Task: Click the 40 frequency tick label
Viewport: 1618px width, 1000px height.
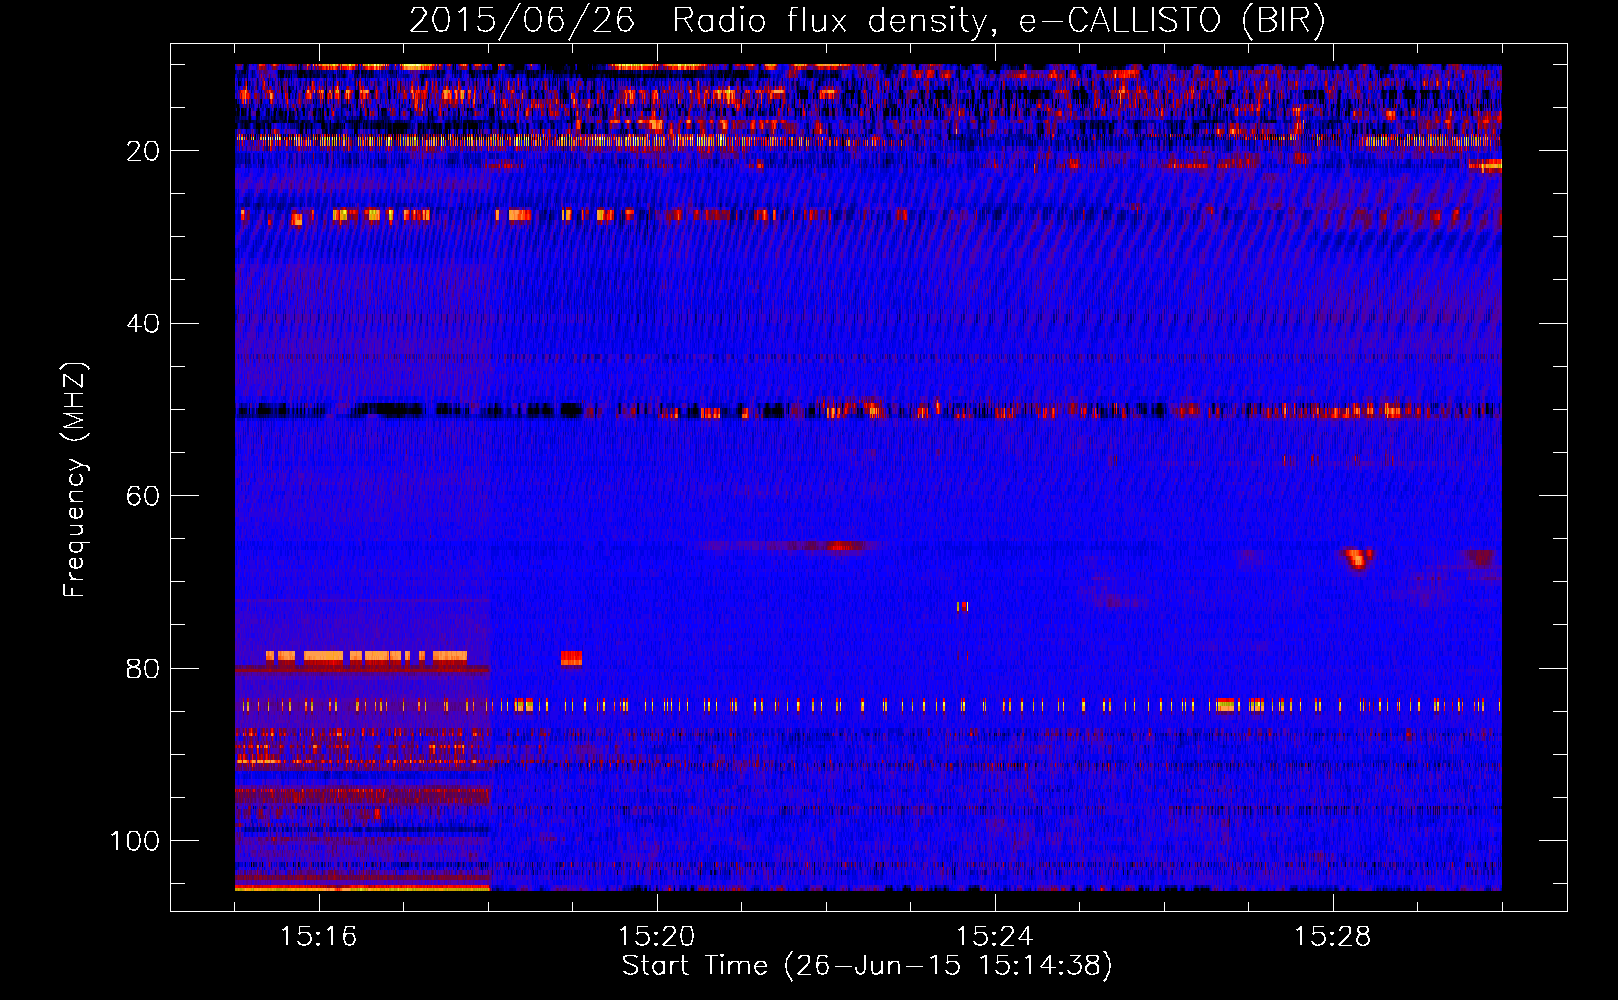Action: pos(143,323)
